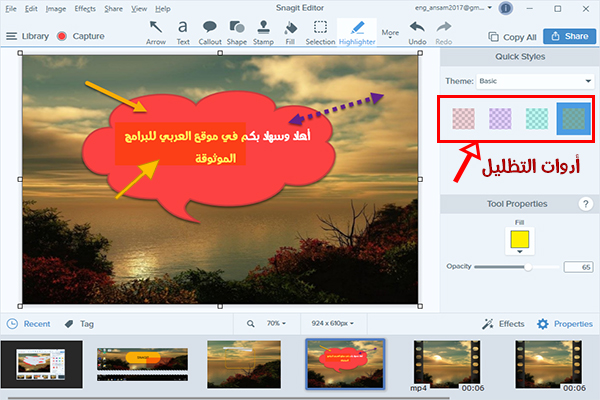600x400 pixels.
Task: Open the Effects panel
Action: point(503,324)
